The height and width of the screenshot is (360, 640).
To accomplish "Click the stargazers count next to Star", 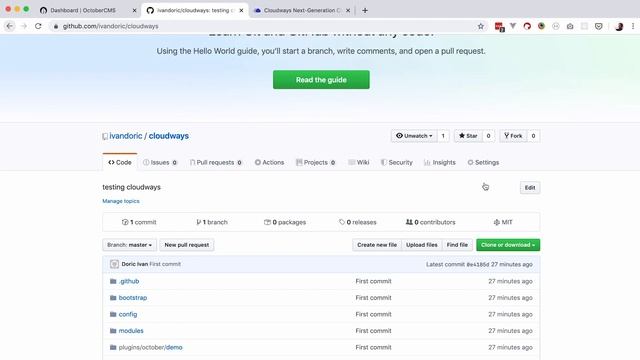I will (x=488, y=136).
